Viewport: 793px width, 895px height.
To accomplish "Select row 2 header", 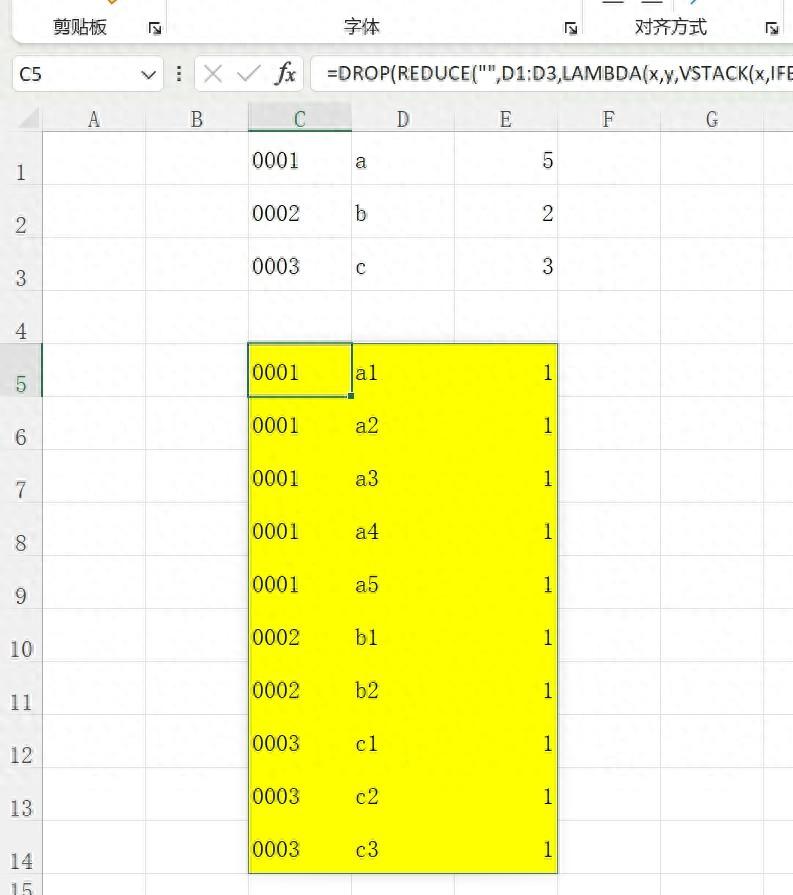I will [21, 211].
